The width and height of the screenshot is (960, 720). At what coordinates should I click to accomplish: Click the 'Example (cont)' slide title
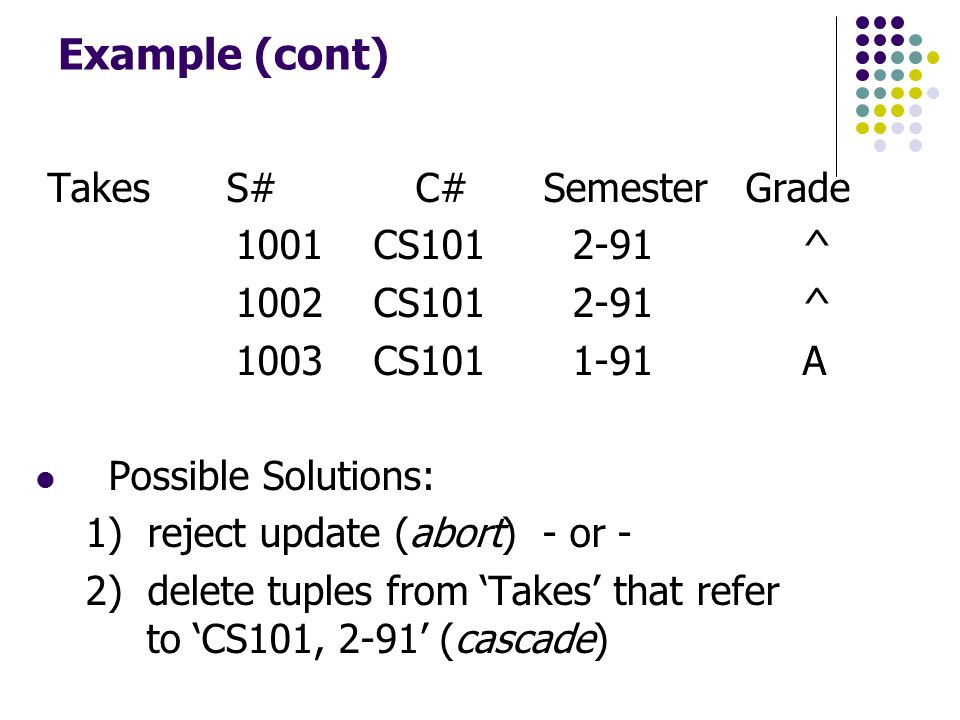pyautogui.click(x=223, y=56)
